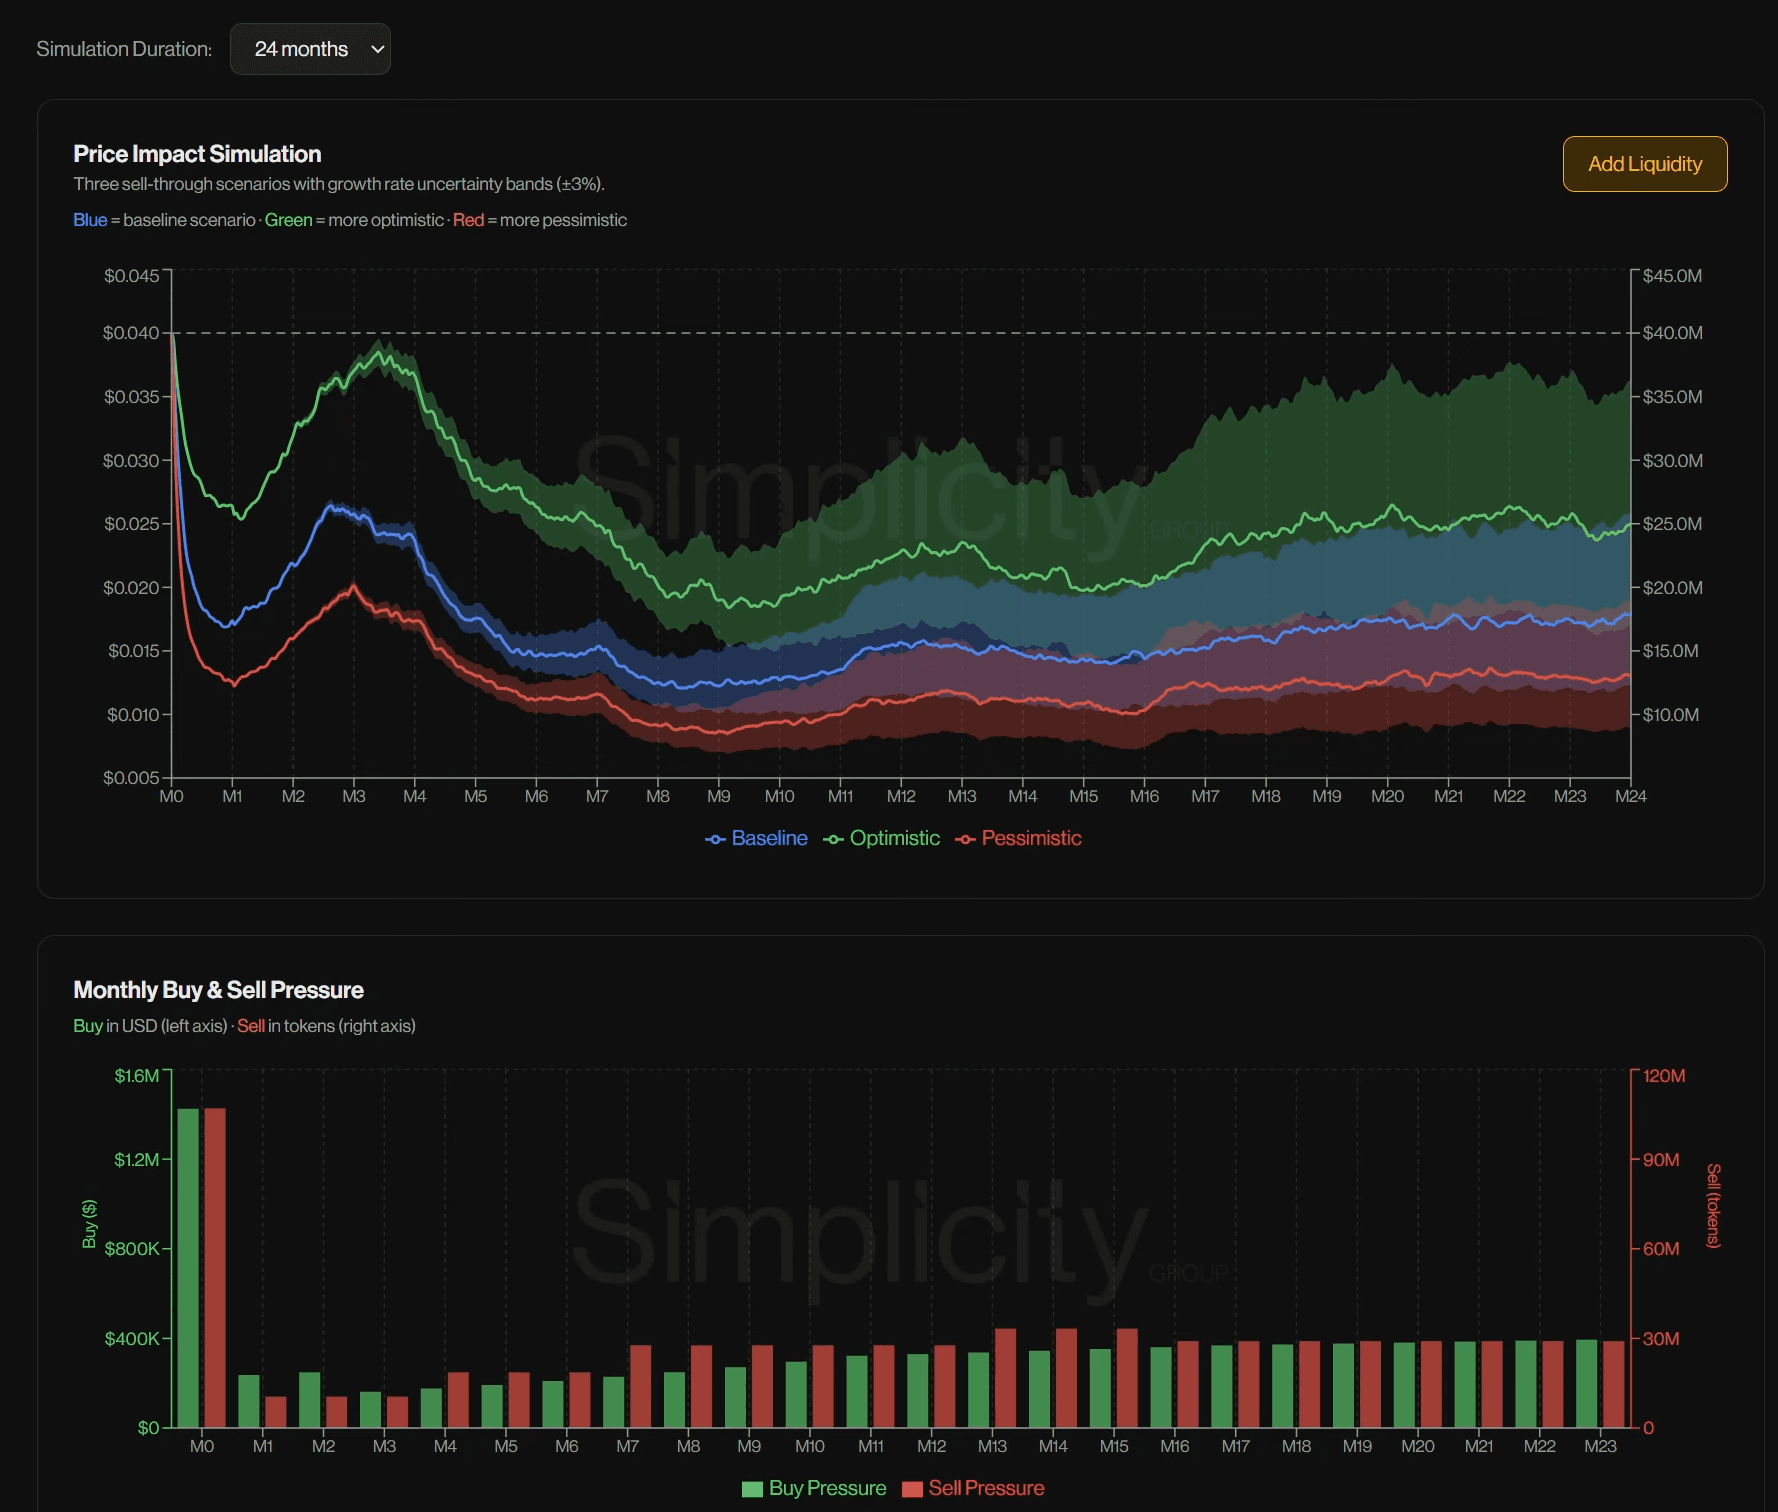This screenshot has height=1512, width=1778.
Task: Click the M20 label on pressure chart axis
Action: pos(1418,1446)
